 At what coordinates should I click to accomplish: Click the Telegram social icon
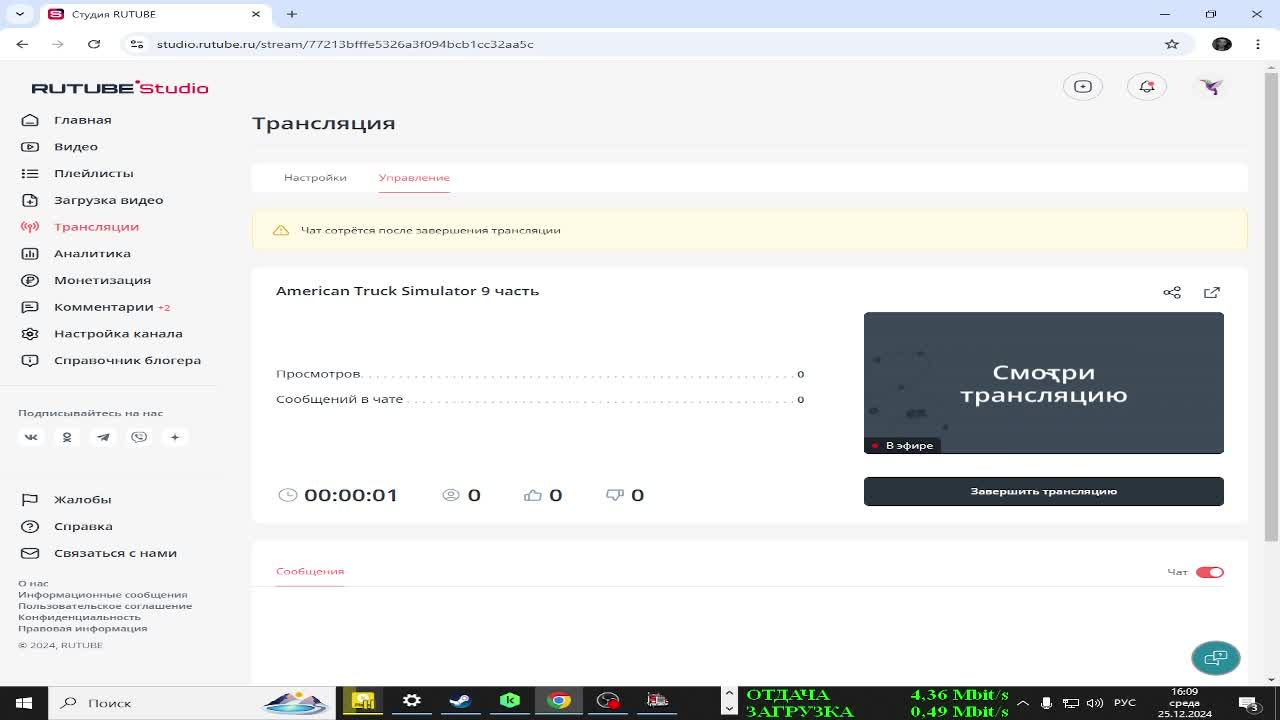tap(103, 437)
